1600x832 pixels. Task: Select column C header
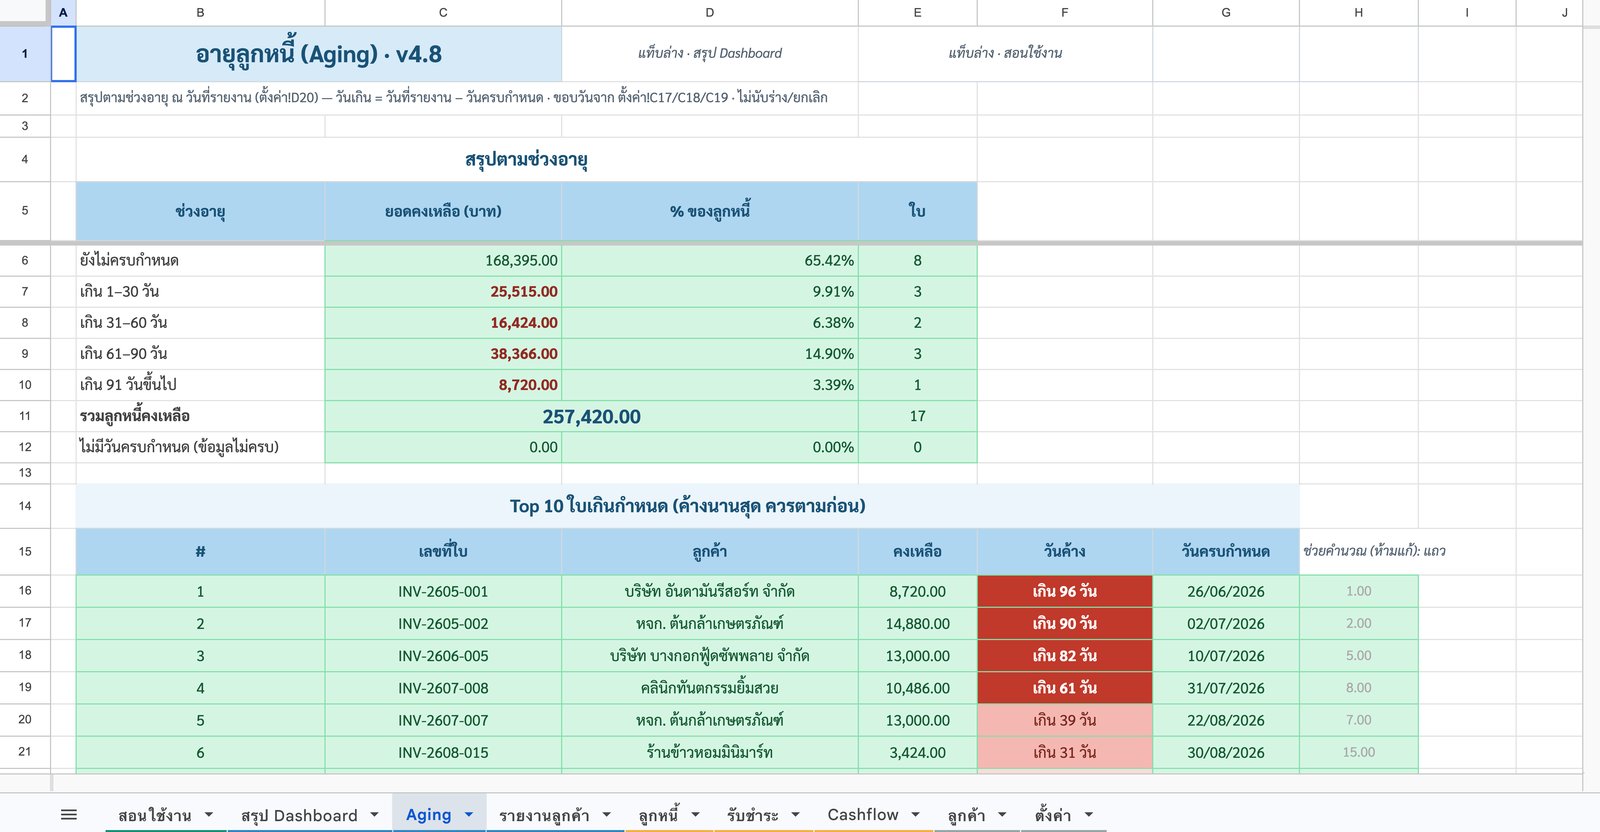443,13
